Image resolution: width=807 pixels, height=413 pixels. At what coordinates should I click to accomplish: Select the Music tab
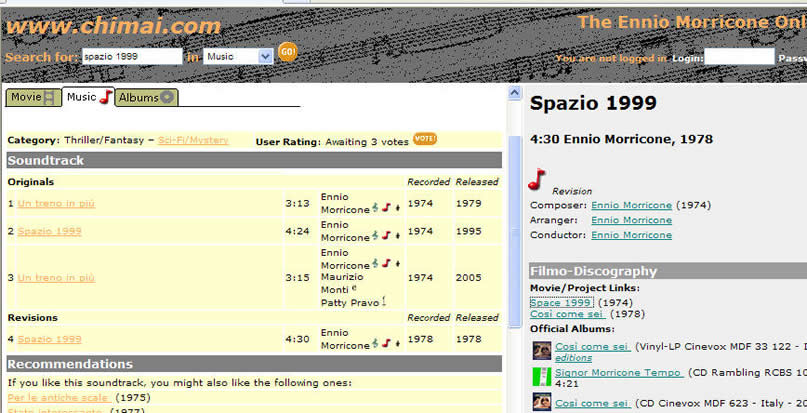[89, 97]
